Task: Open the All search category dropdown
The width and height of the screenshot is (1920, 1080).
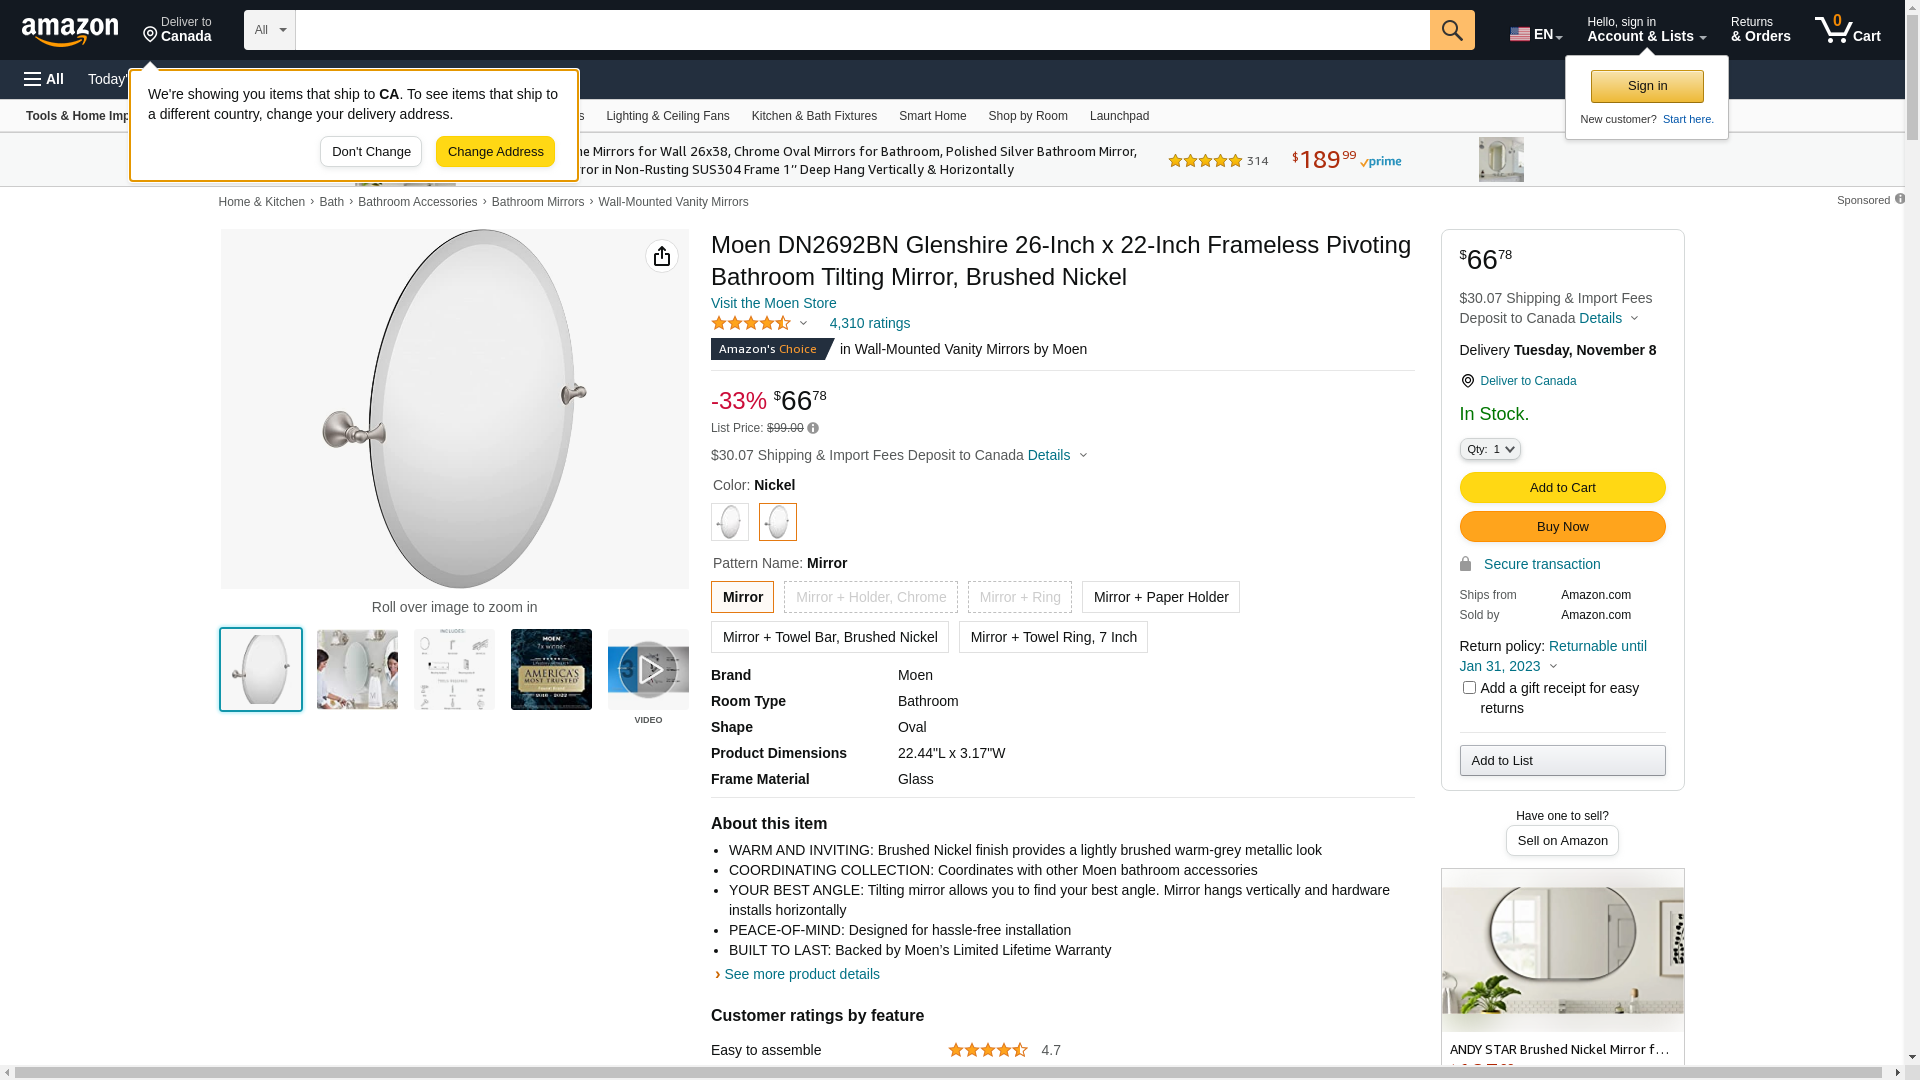Action: (x=269, y=30)
